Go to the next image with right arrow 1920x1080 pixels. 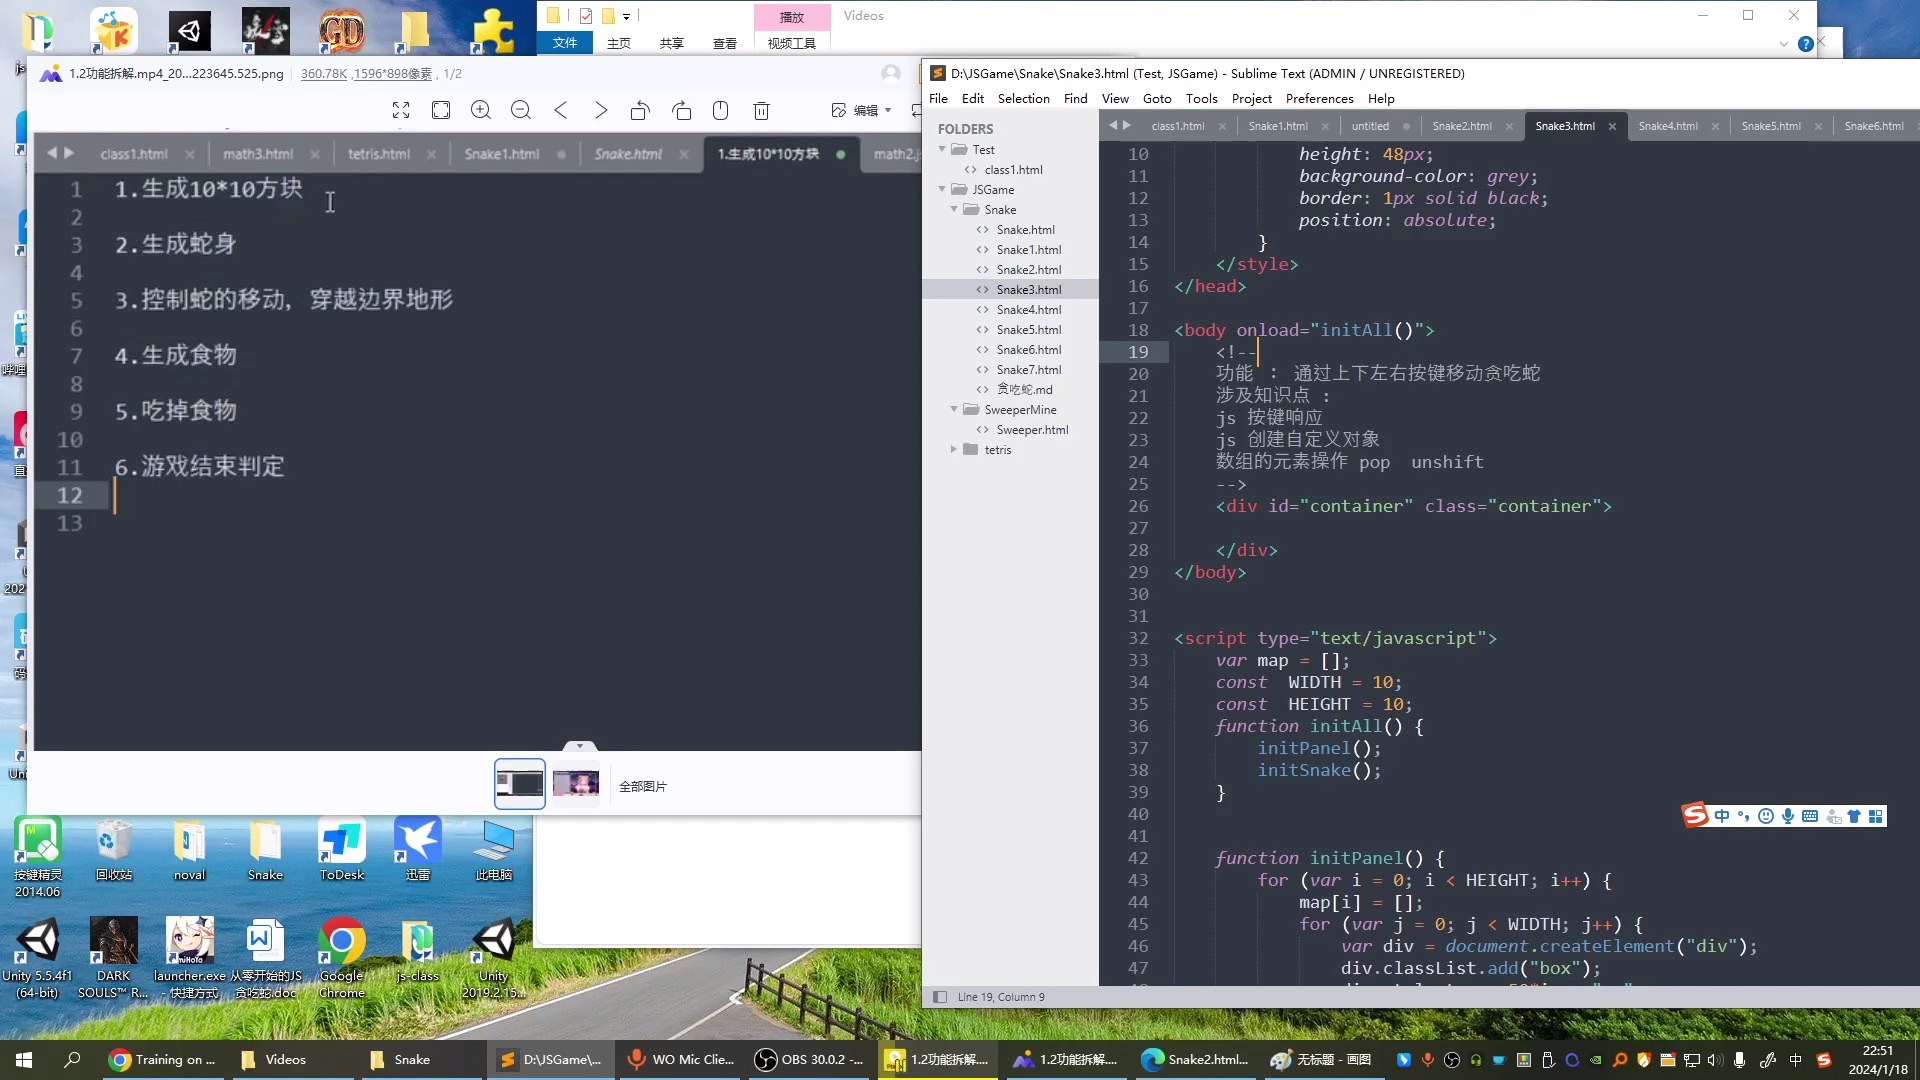click(x=601, y=110)
